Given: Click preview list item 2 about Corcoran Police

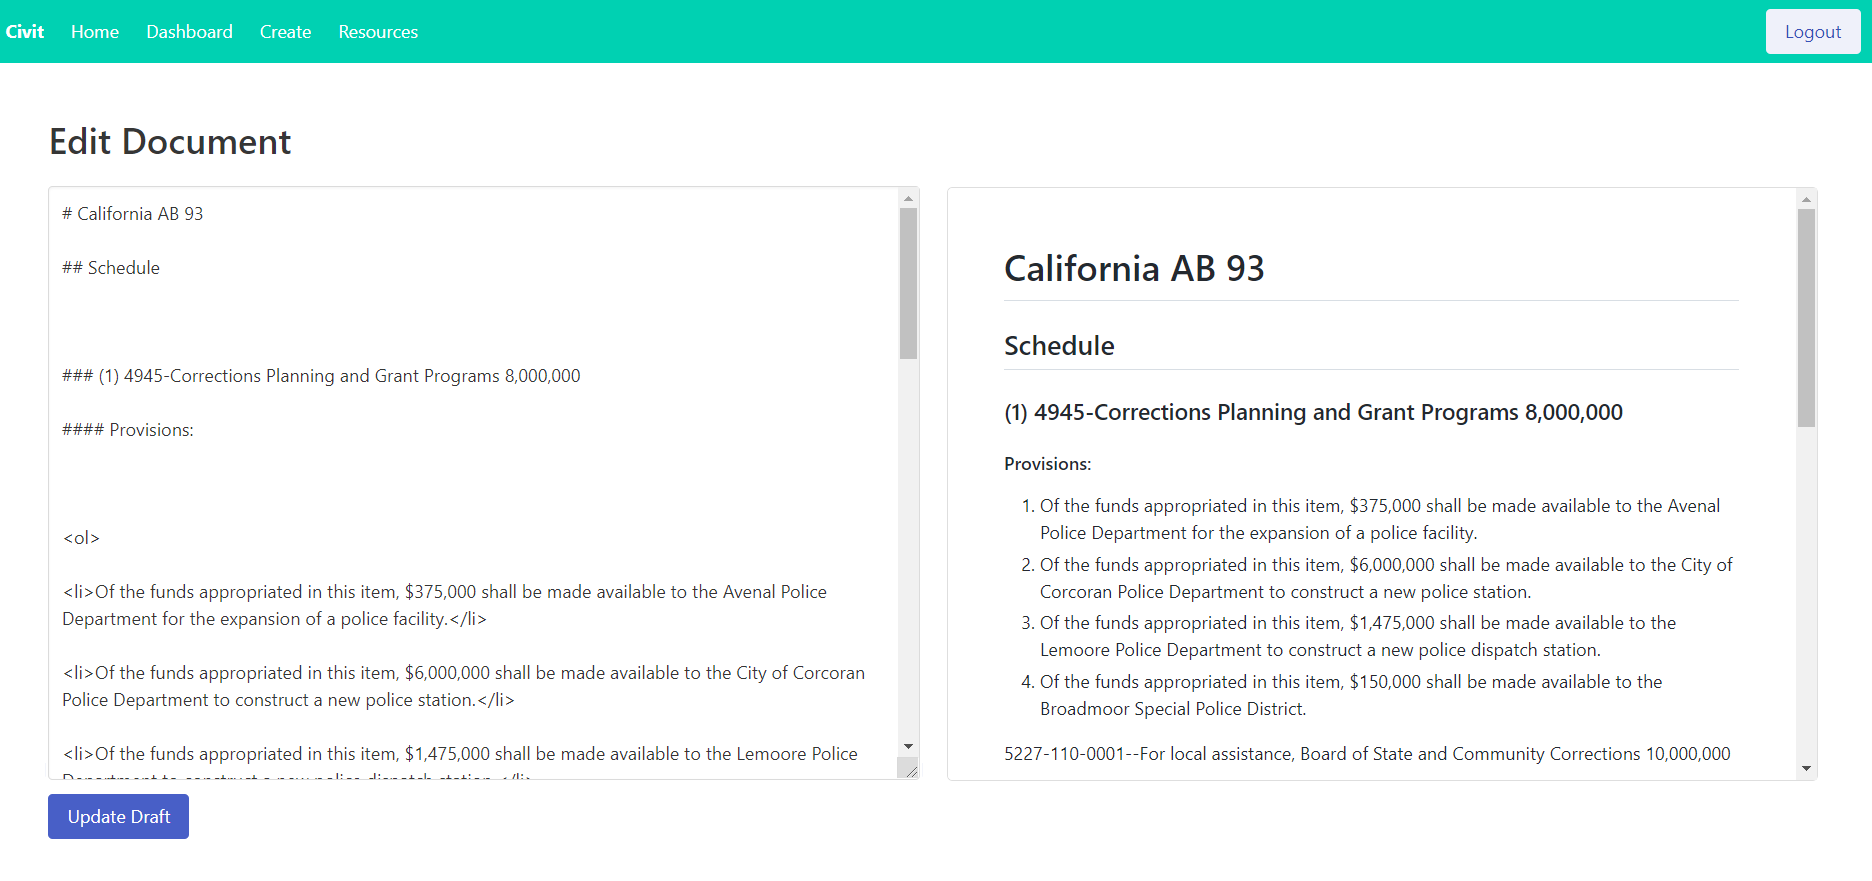Looking at the screenshot, I should pyautogui.click(x=1386, y=578).
